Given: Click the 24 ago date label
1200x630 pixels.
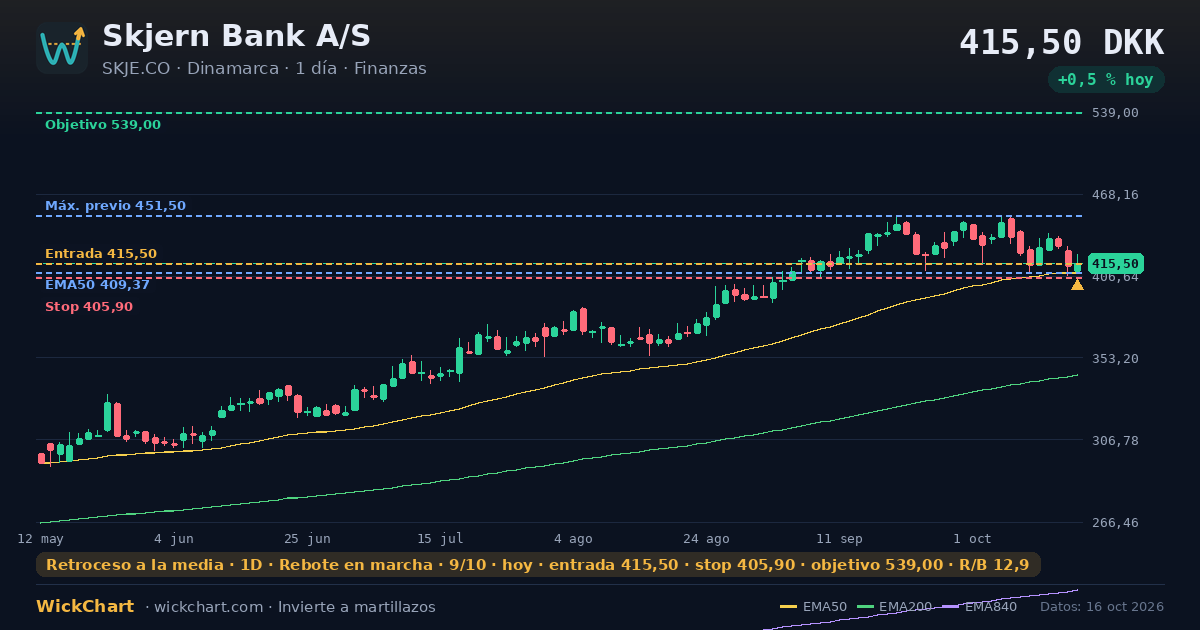Looking at the screenshot, I should (x=706, y=539).
